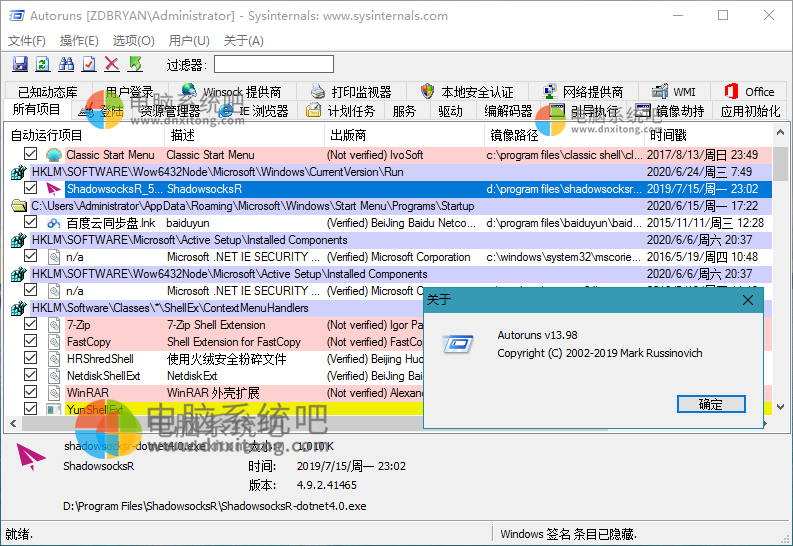Viewport: 793px width, 546px height.
Task: Uncheck the FastCopy shell extension entry
Action: coord(30,341)
